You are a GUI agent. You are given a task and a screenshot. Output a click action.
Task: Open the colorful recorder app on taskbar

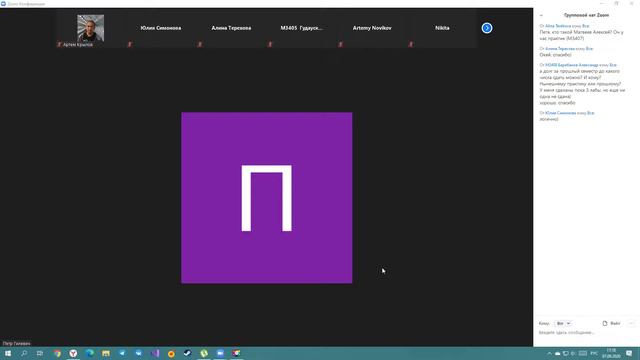click(236, 353)
